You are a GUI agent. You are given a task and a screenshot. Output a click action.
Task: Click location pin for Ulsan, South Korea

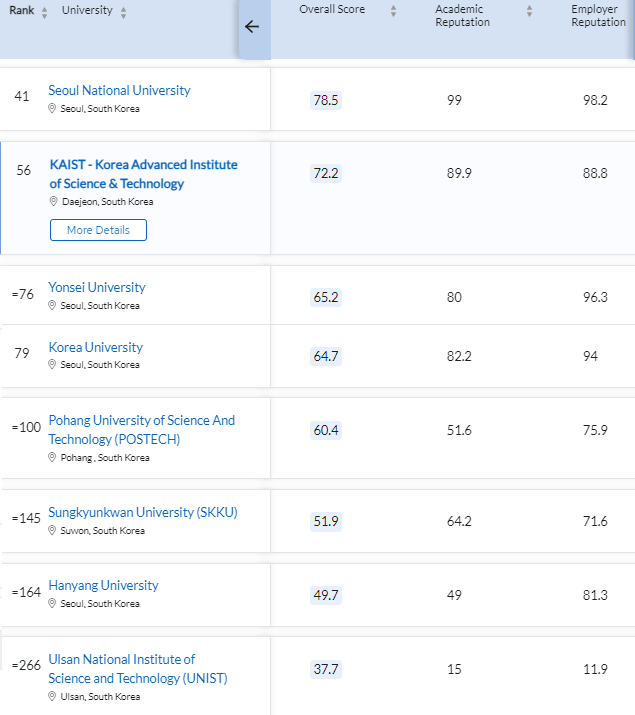[x=52, y=696]
